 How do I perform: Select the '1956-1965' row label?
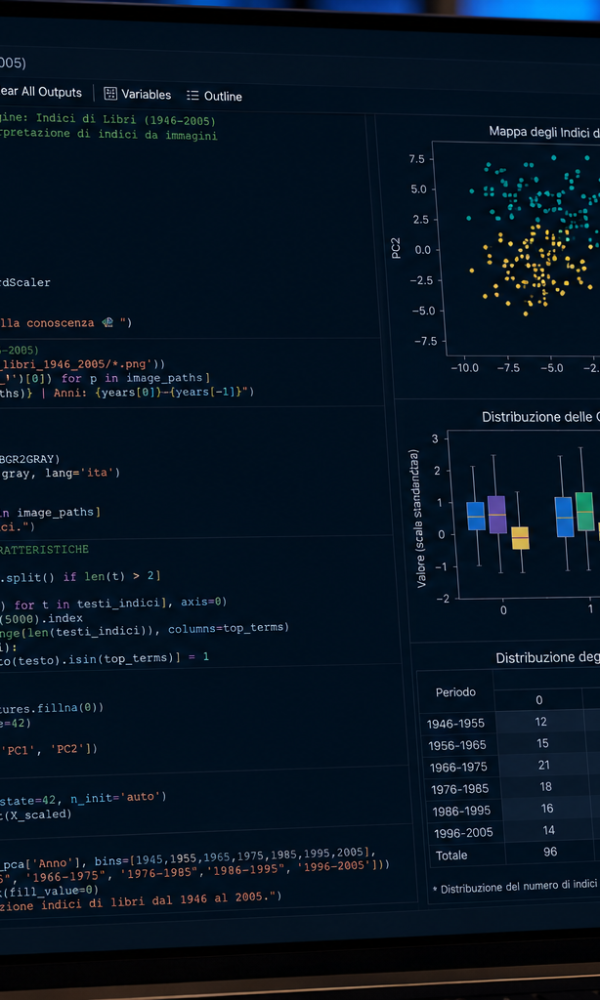pos(457,745)
